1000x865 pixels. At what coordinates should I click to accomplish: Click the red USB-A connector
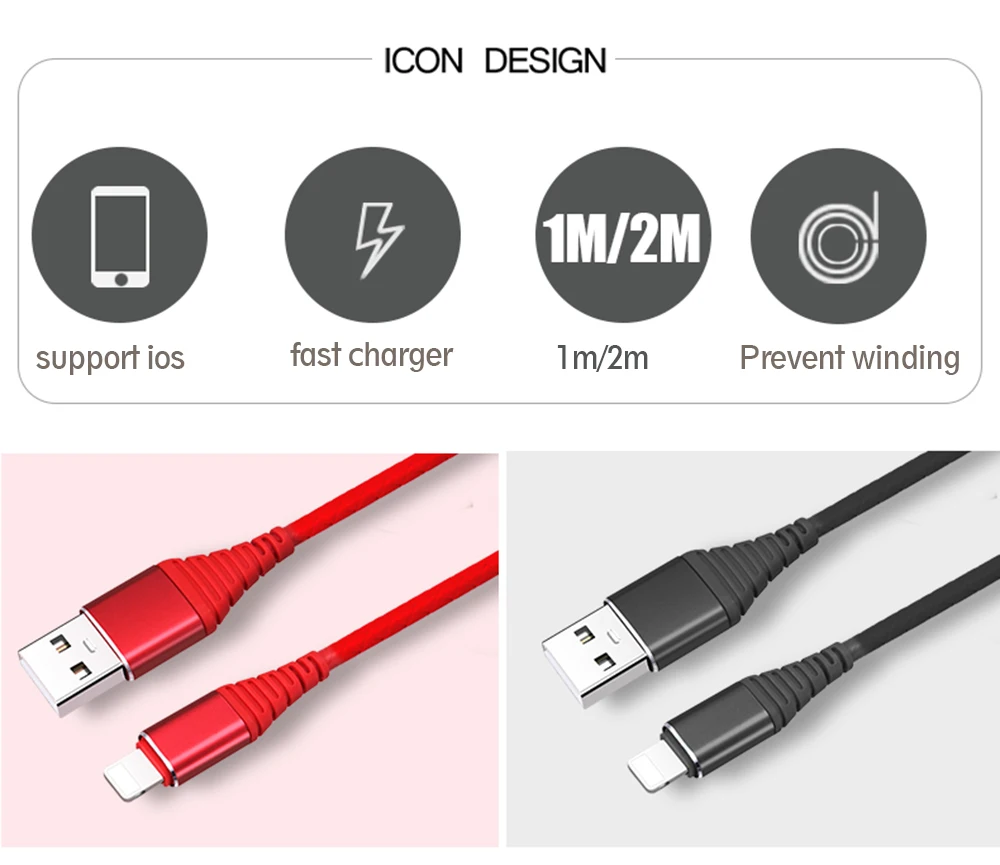pyautogui.click(x=71, y=663)
